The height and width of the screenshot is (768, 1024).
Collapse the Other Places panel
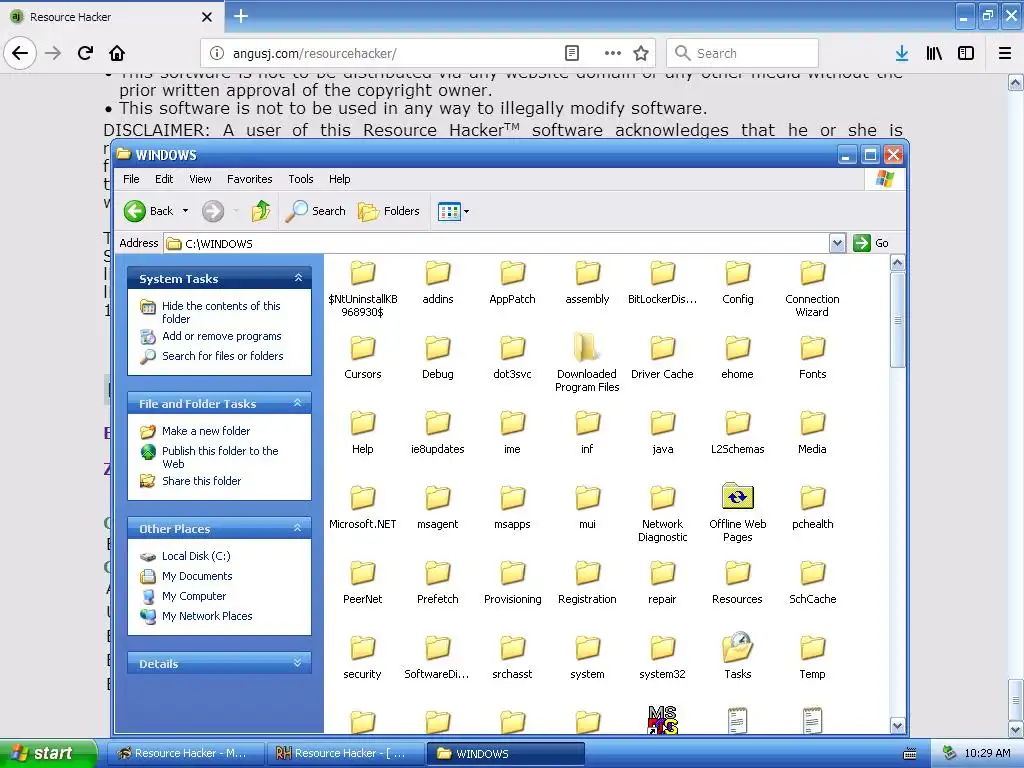(x=298, y=528)
